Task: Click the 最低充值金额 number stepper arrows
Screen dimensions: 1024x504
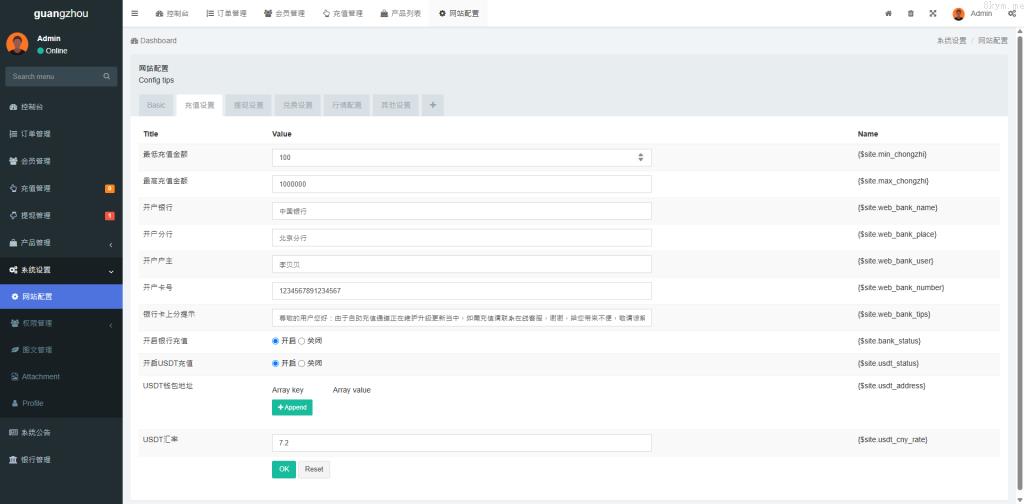Action: [640, 157]
